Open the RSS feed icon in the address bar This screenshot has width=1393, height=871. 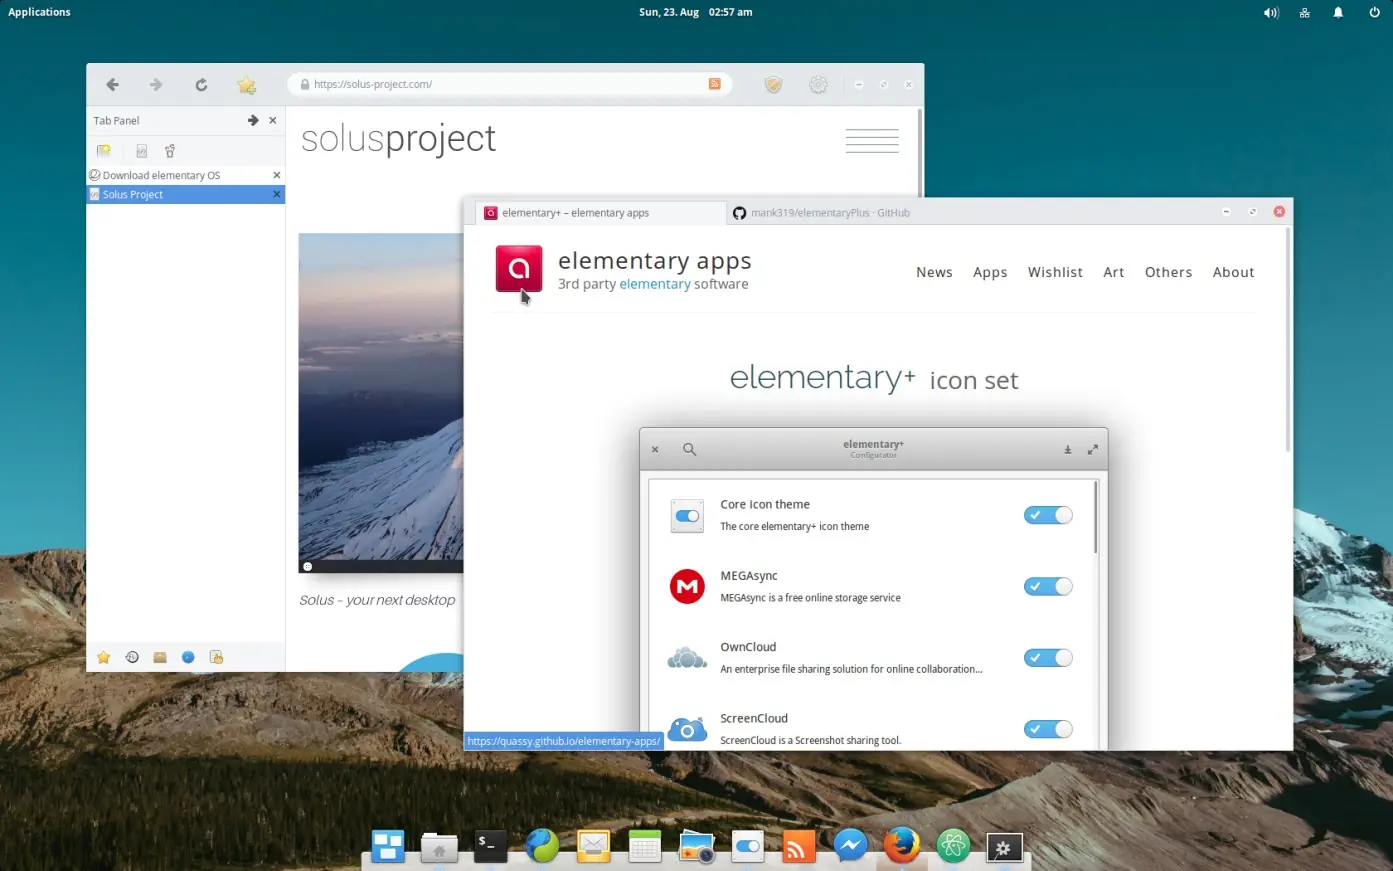[714, 84]
